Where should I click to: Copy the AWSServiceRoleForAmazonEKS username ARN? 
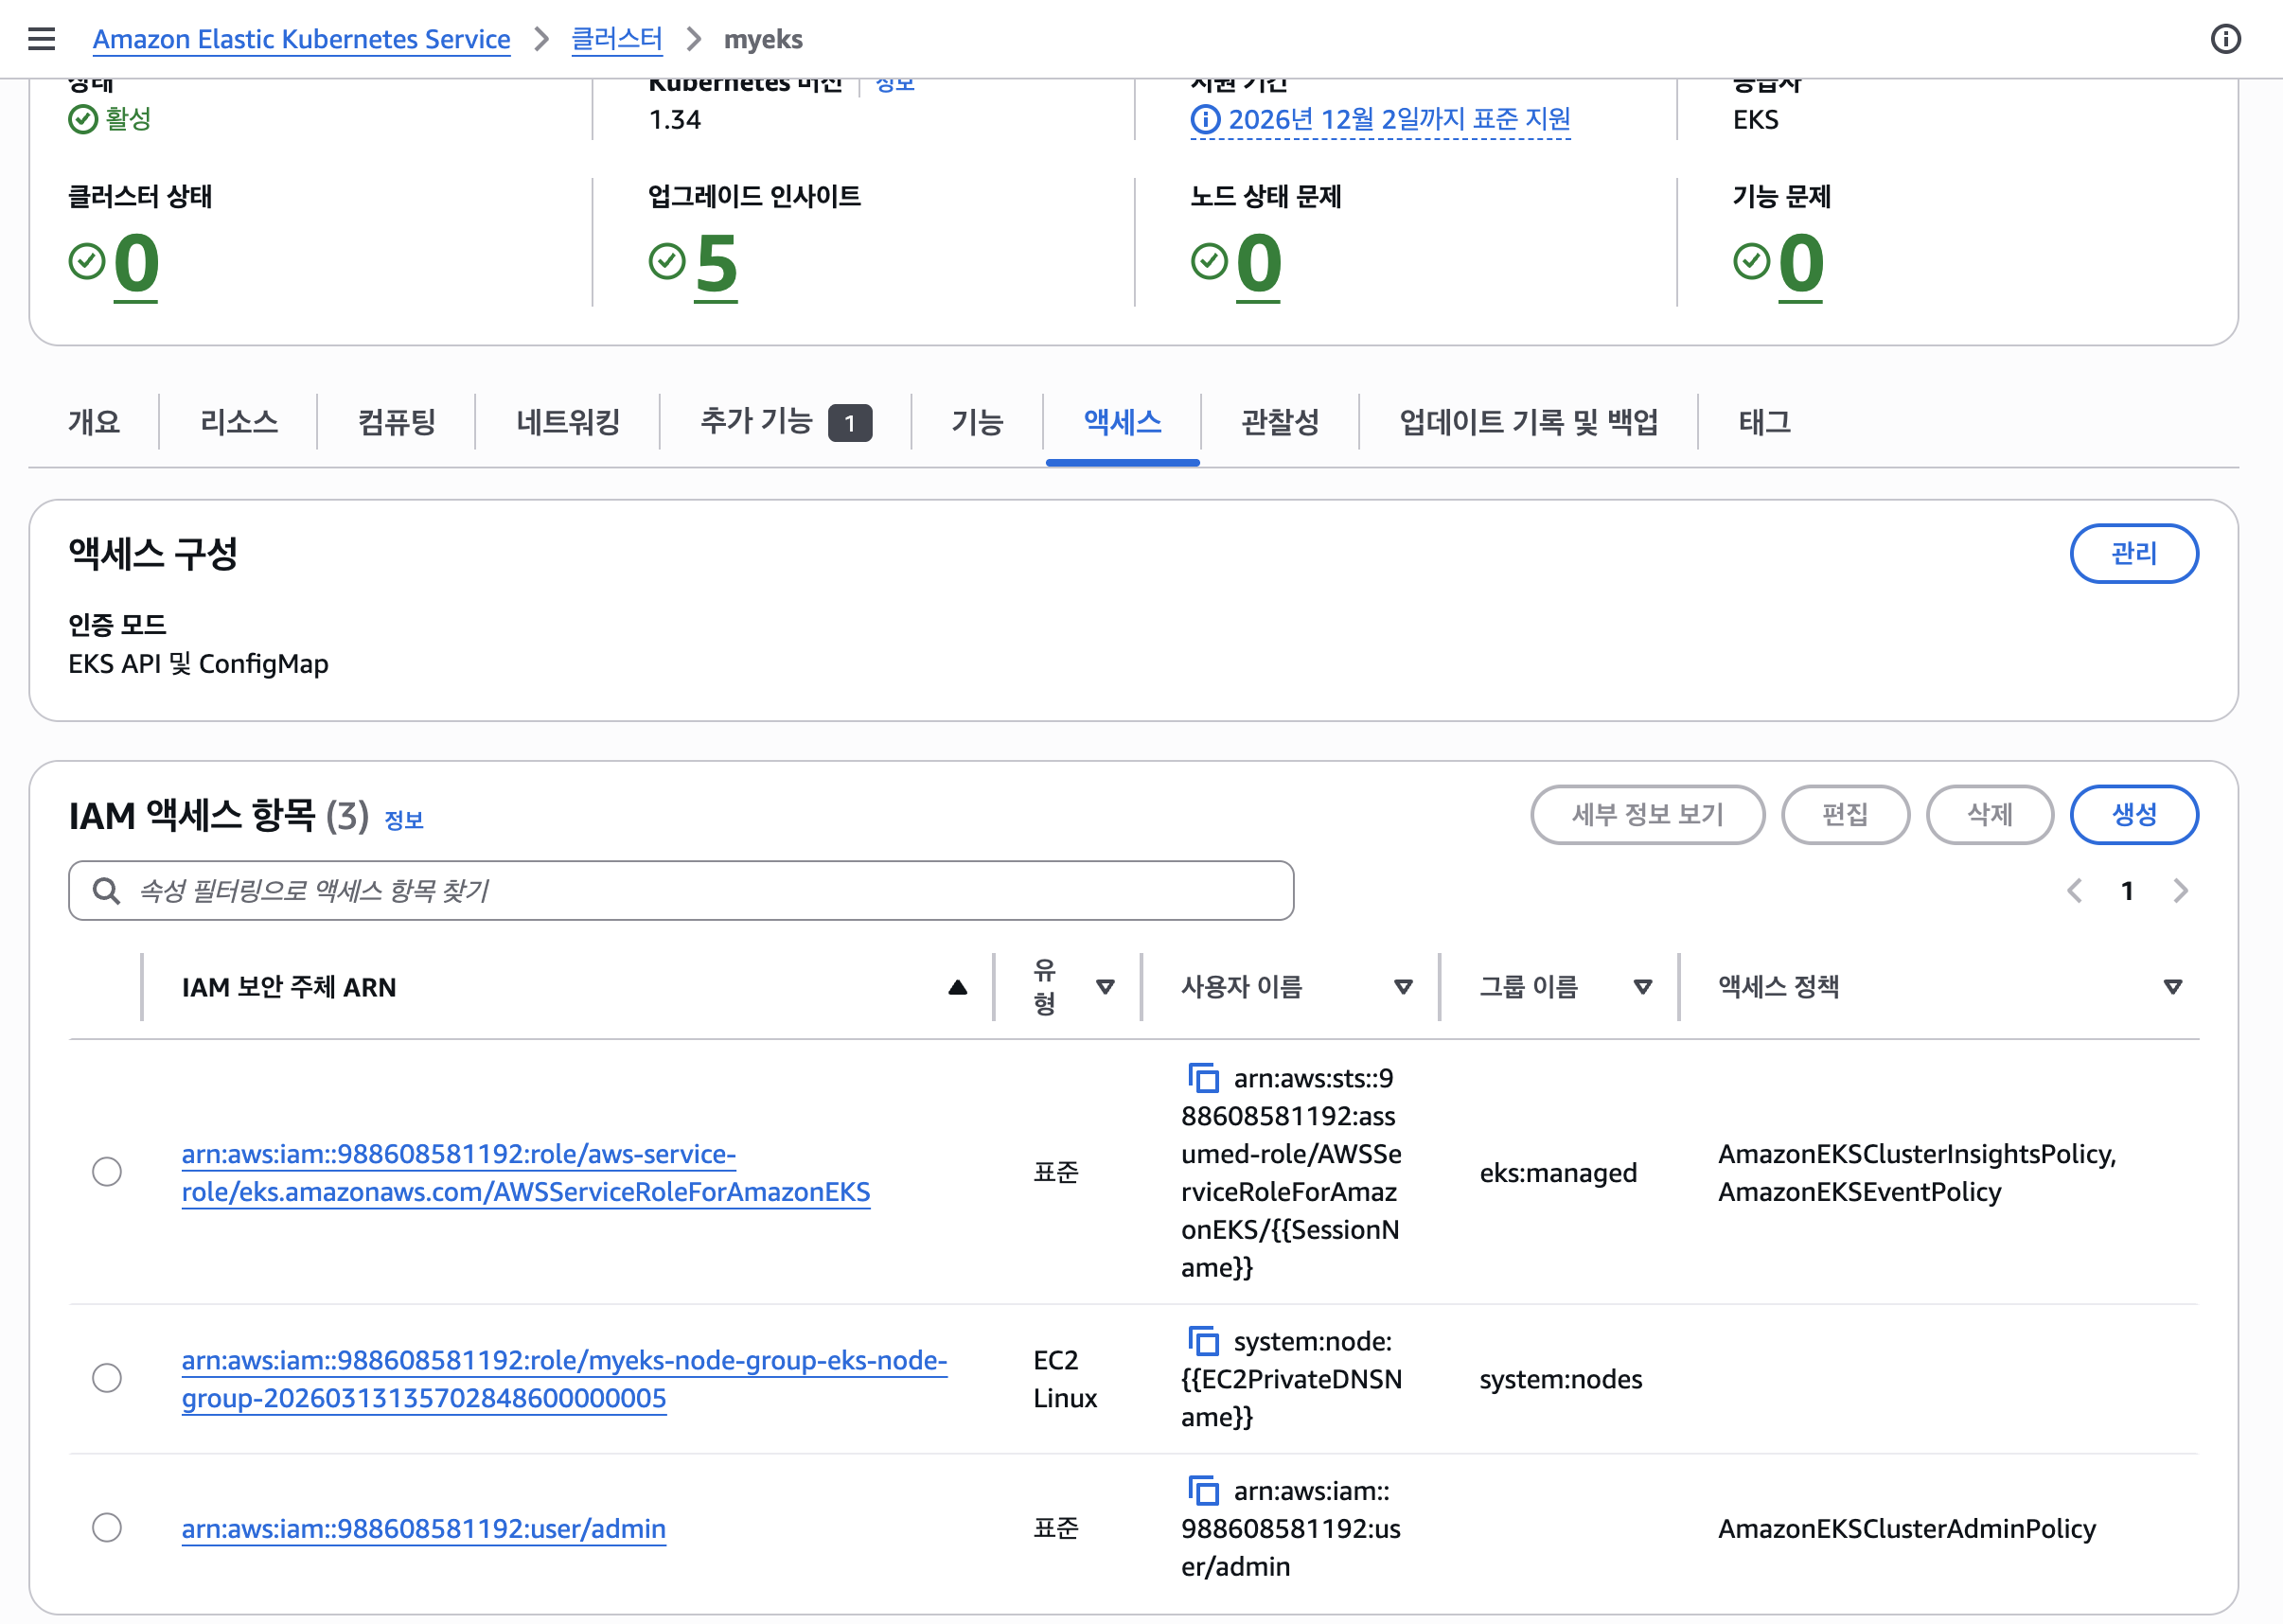coord(1203,1078)
